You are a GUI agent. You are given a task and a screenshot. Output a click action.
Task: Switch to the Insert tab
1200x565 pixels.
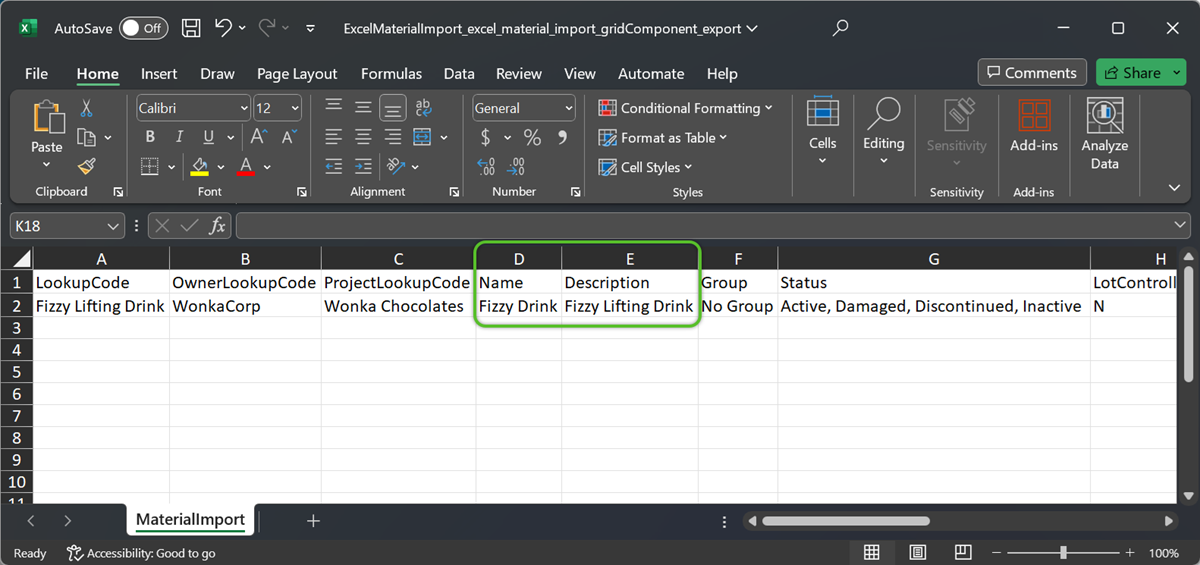(159, 73)
